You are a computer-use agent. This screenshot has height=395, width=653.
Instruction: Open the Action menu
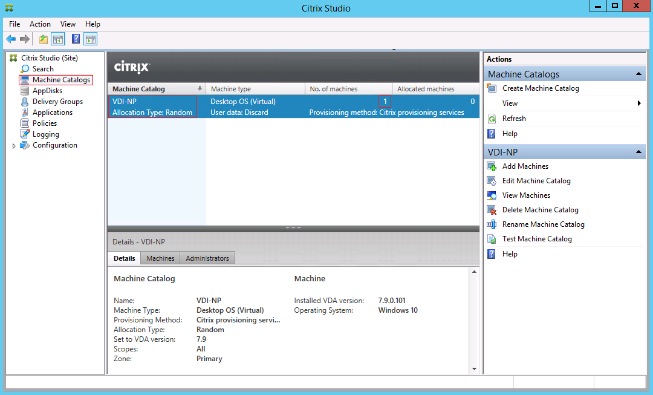coord(40,24)
